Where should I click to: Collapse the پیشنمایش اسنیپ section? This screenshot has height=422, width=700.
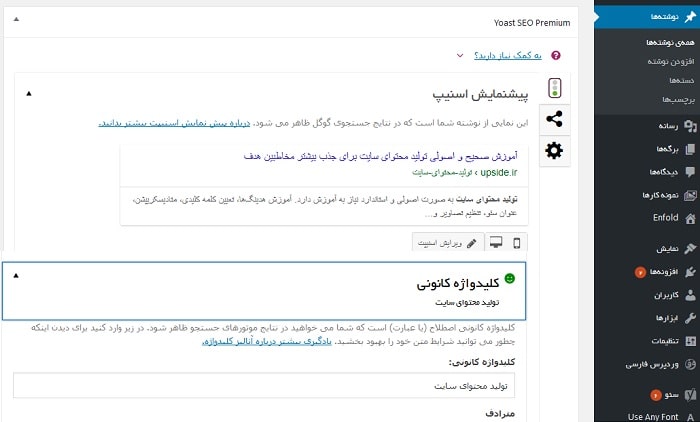click(29, 93)
